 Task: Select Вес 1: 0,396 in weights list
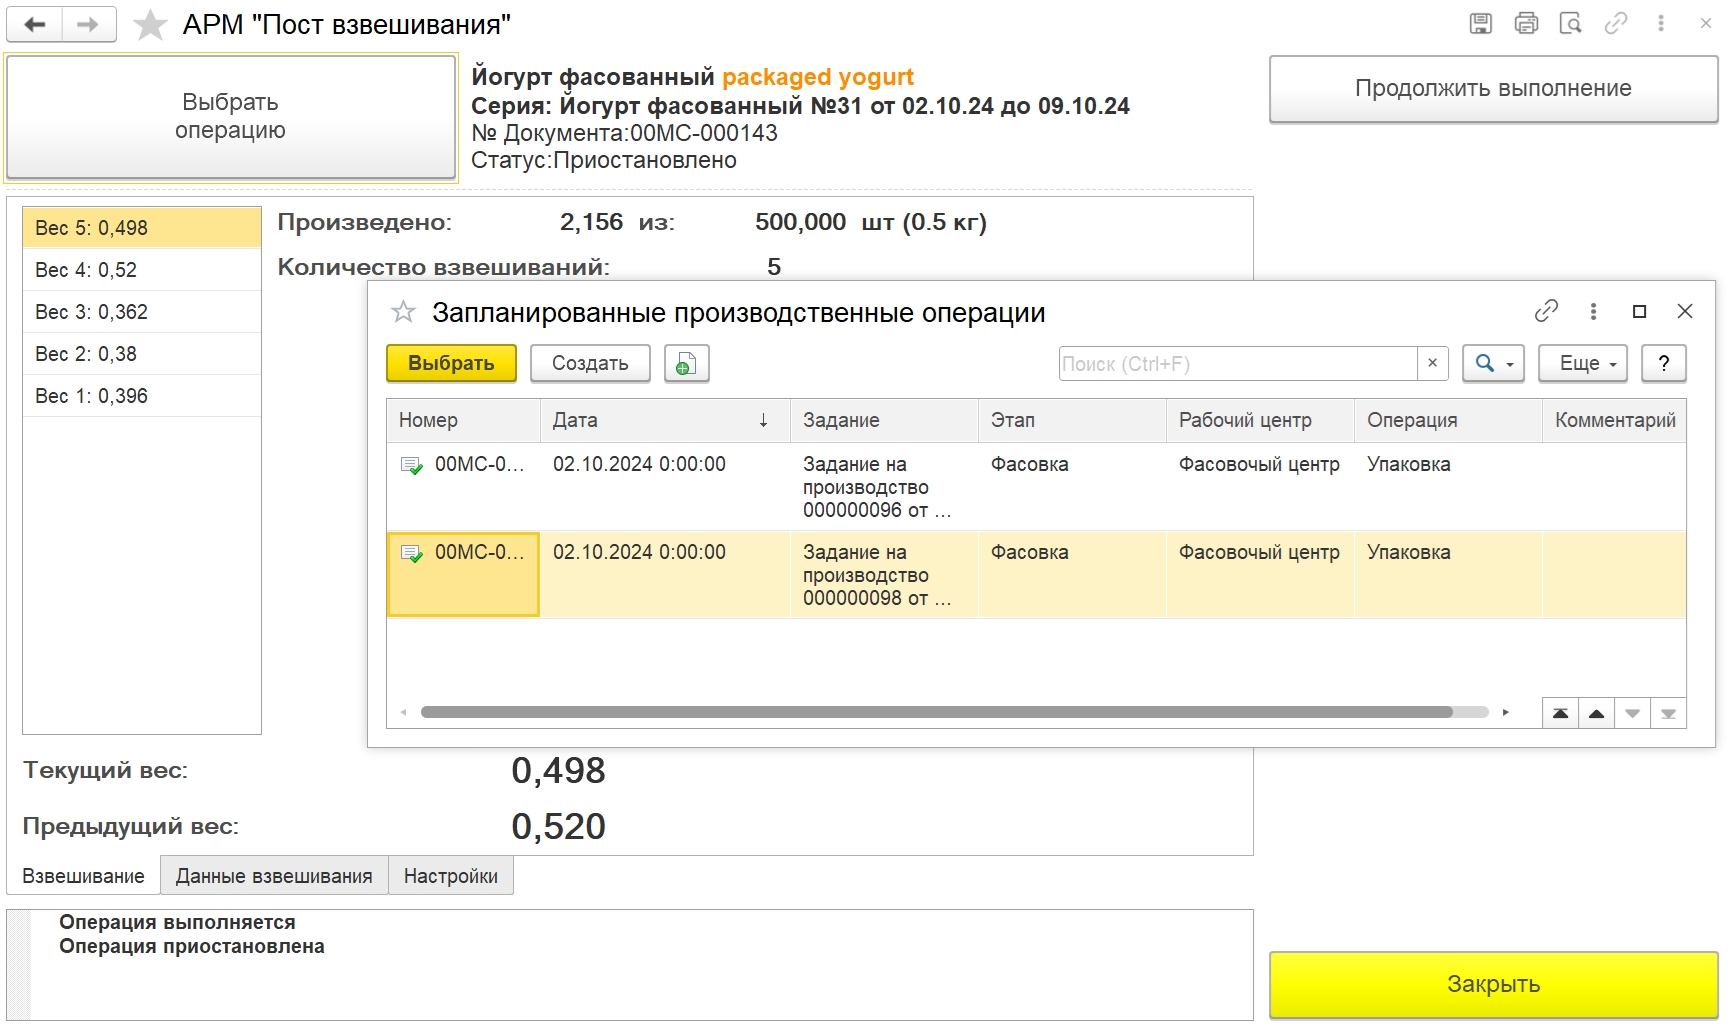142,396
